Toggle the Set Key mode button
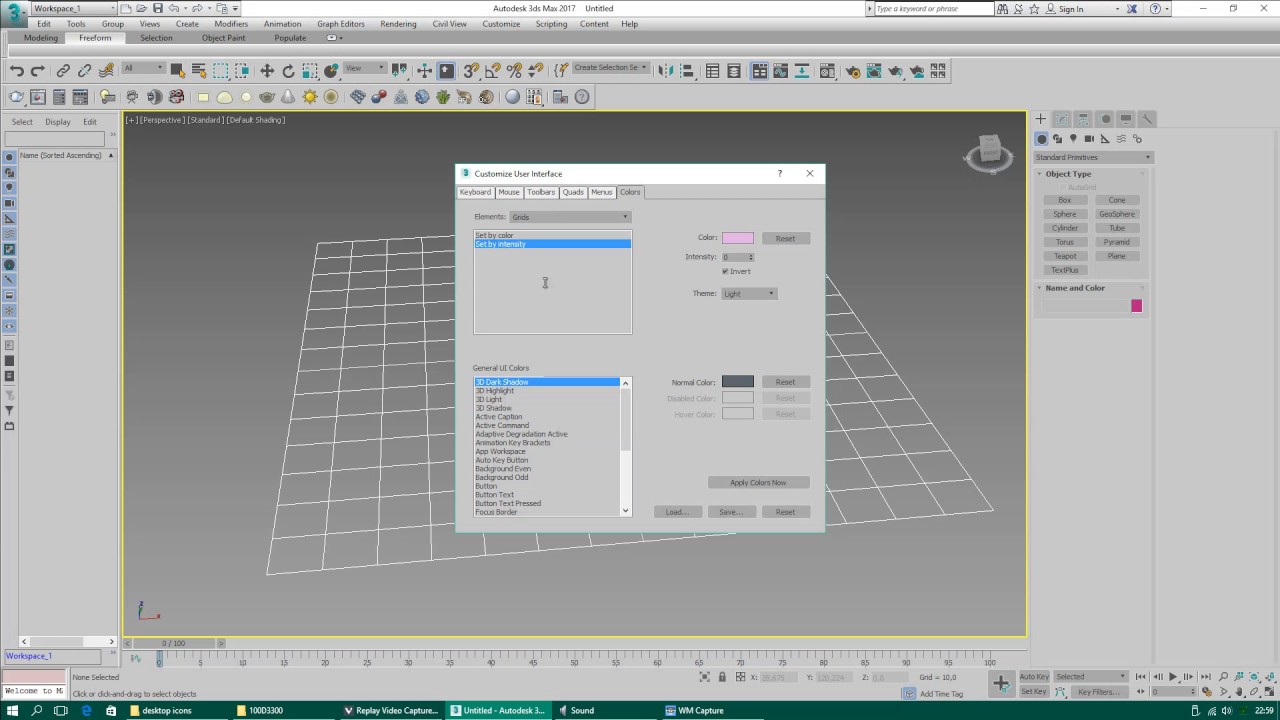 pyautogui.click(x=1034, y=691)
